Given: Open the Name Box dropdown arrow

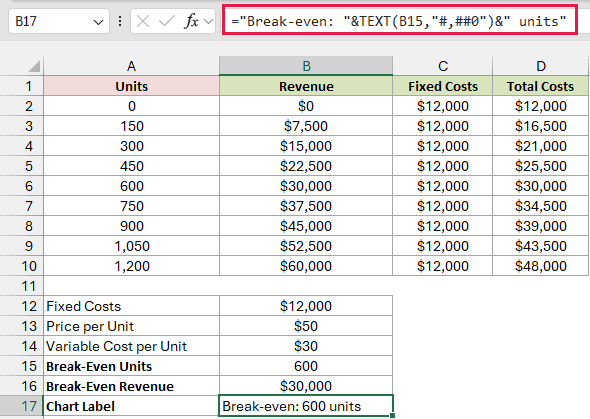Looking at the screenshot, I should [x=98, y=22].
